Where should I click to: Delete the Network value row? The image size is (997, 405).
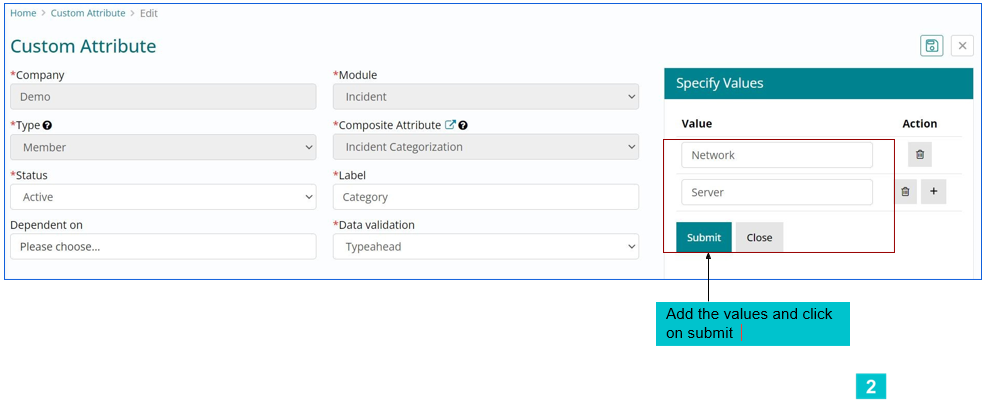pos(919,154)
